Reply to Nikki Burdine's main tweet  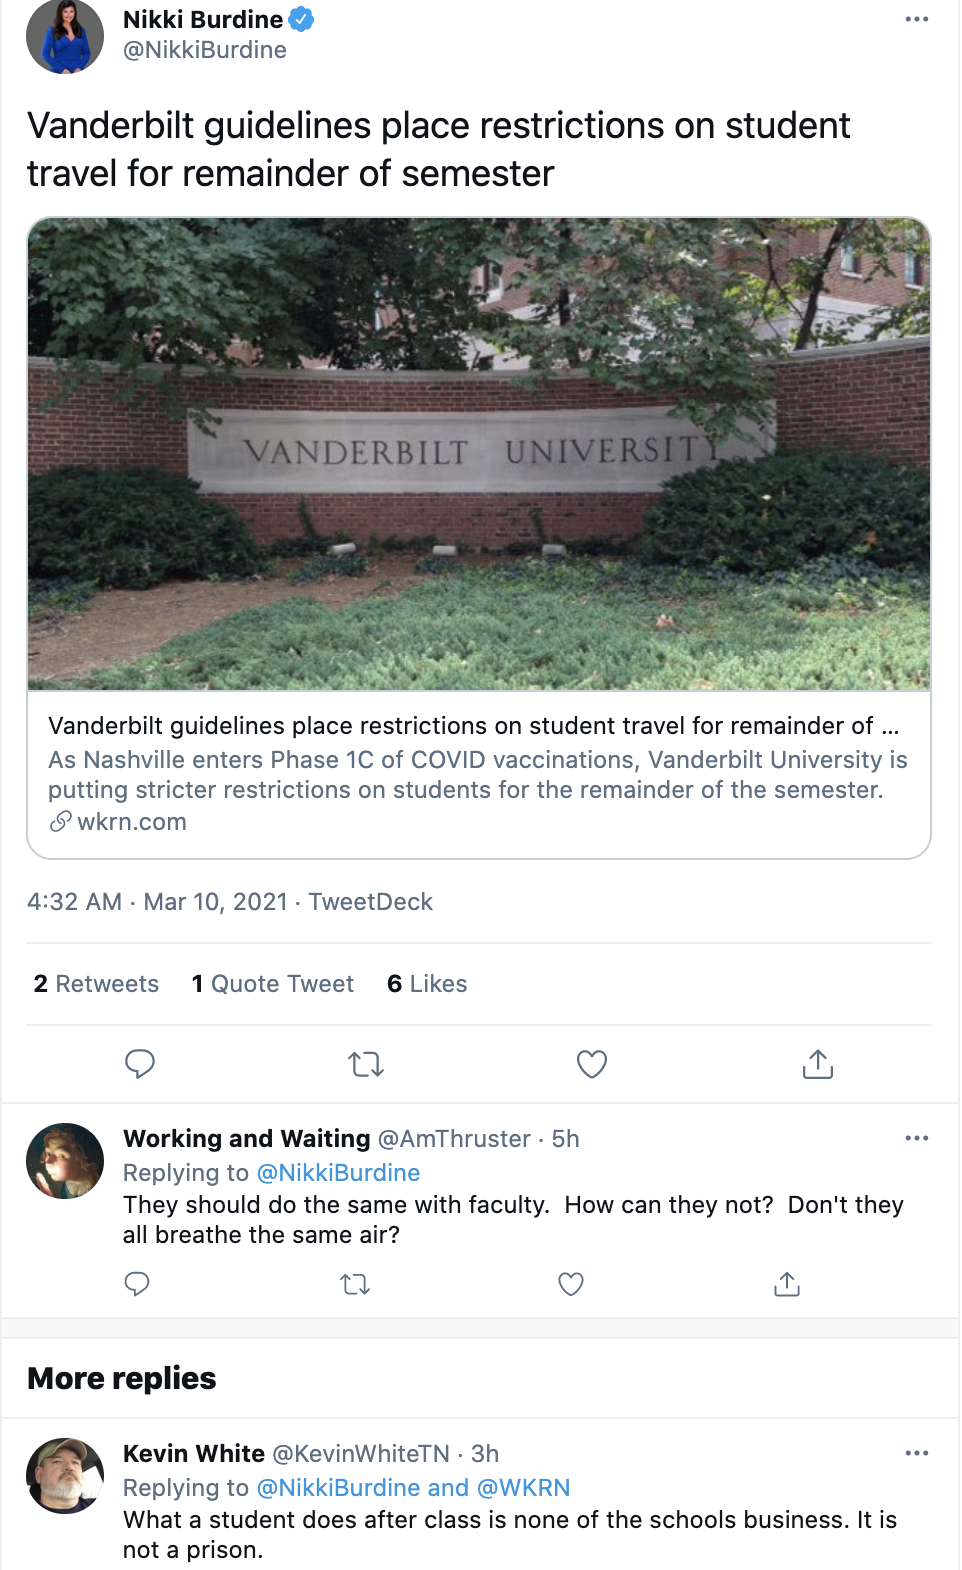140,1064
